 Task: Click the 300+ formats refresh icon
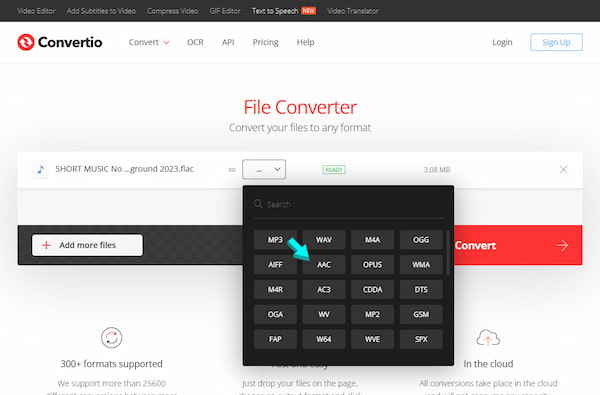coord(111,338)
